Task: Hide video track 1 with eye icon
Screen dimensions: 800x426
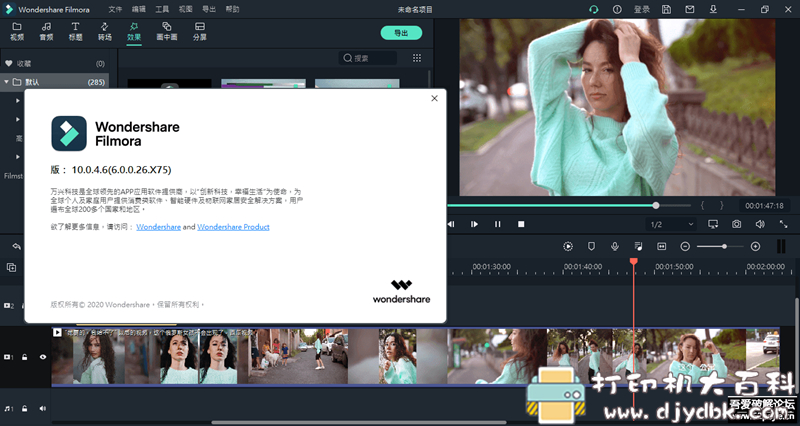Action: click(43, 357)
